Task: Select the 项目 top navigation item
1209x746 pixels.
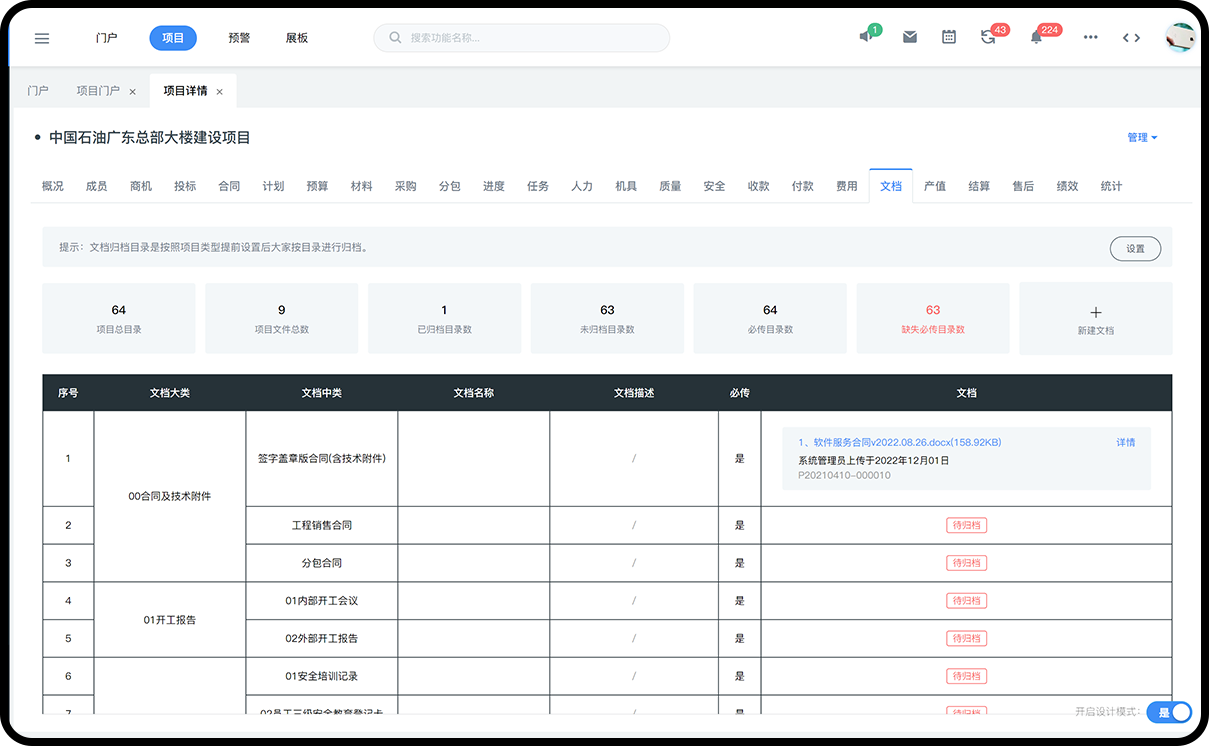Action: coord(173,38)
